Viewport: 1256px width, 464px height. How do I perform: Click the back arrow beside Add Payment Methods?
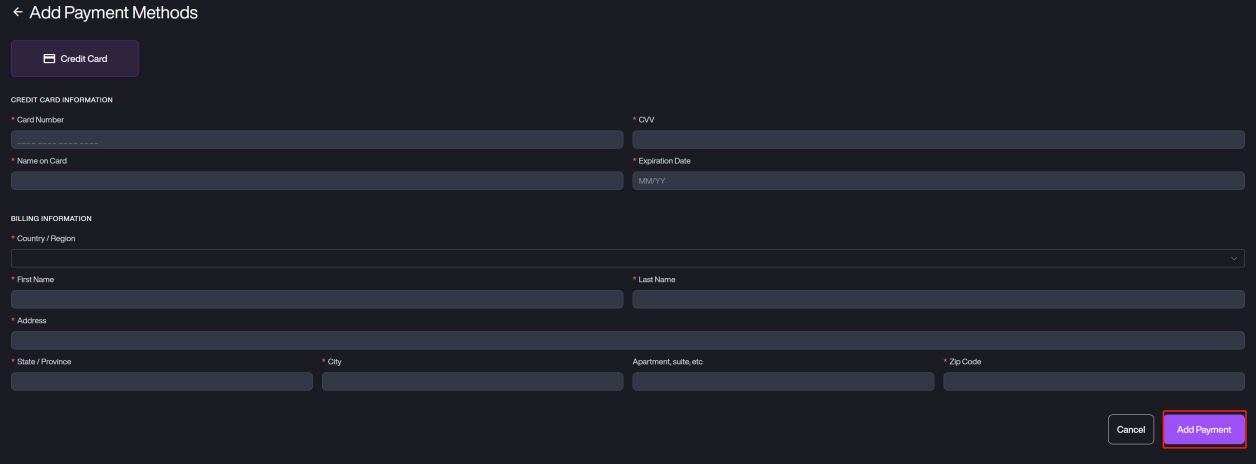click(x=17, y=13)
